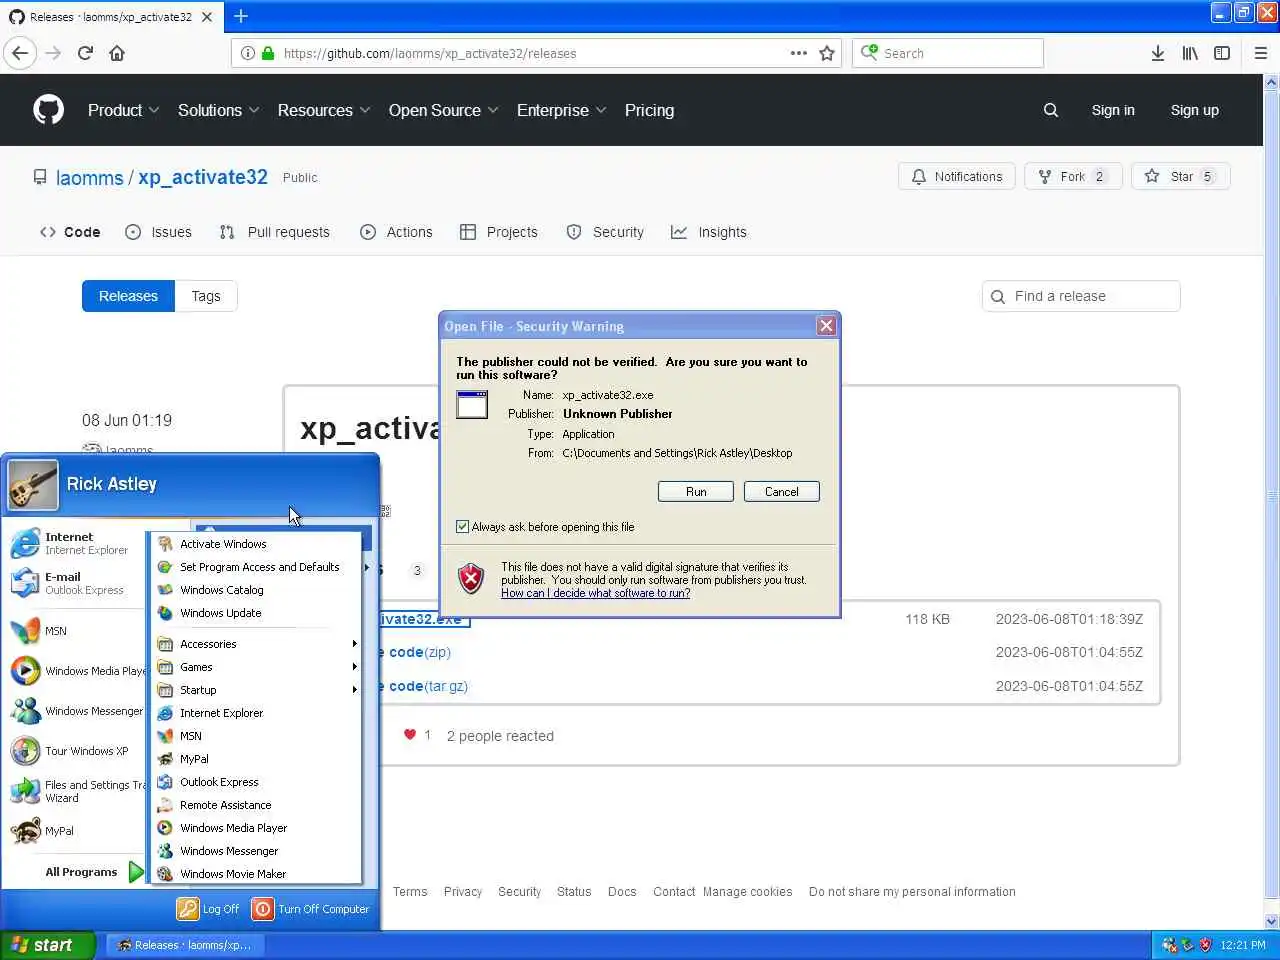Click the Sign up link on GitHub
1280x960 pixels.
[x=1194, y=110]
